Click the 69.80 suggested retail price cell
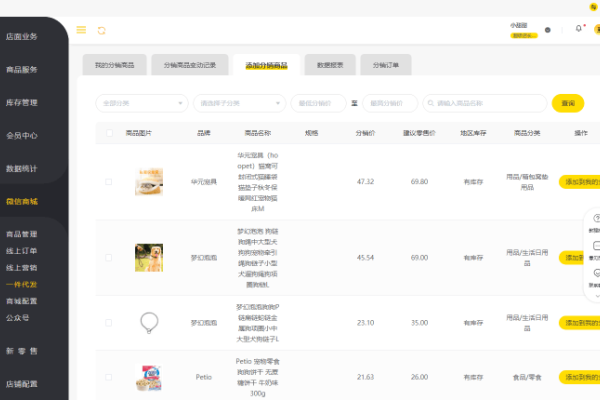The width and height of the screenshot is (600, 400). (x=419, y=181)
